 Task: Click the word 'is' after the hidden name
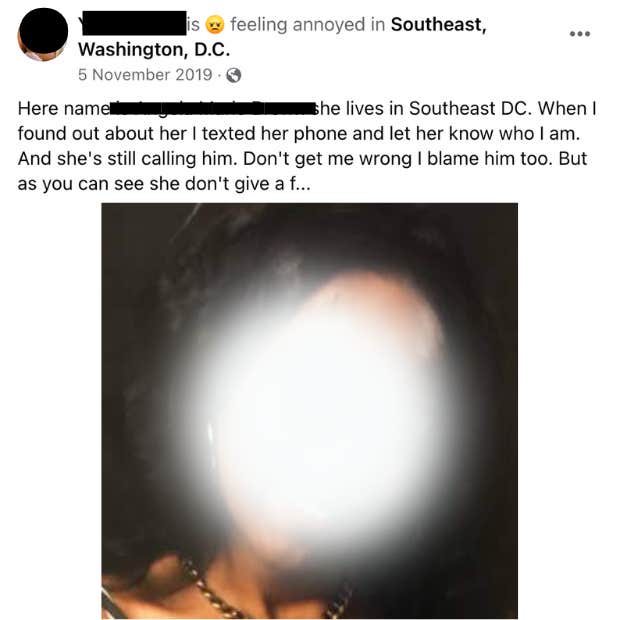(x=193, y=25)
